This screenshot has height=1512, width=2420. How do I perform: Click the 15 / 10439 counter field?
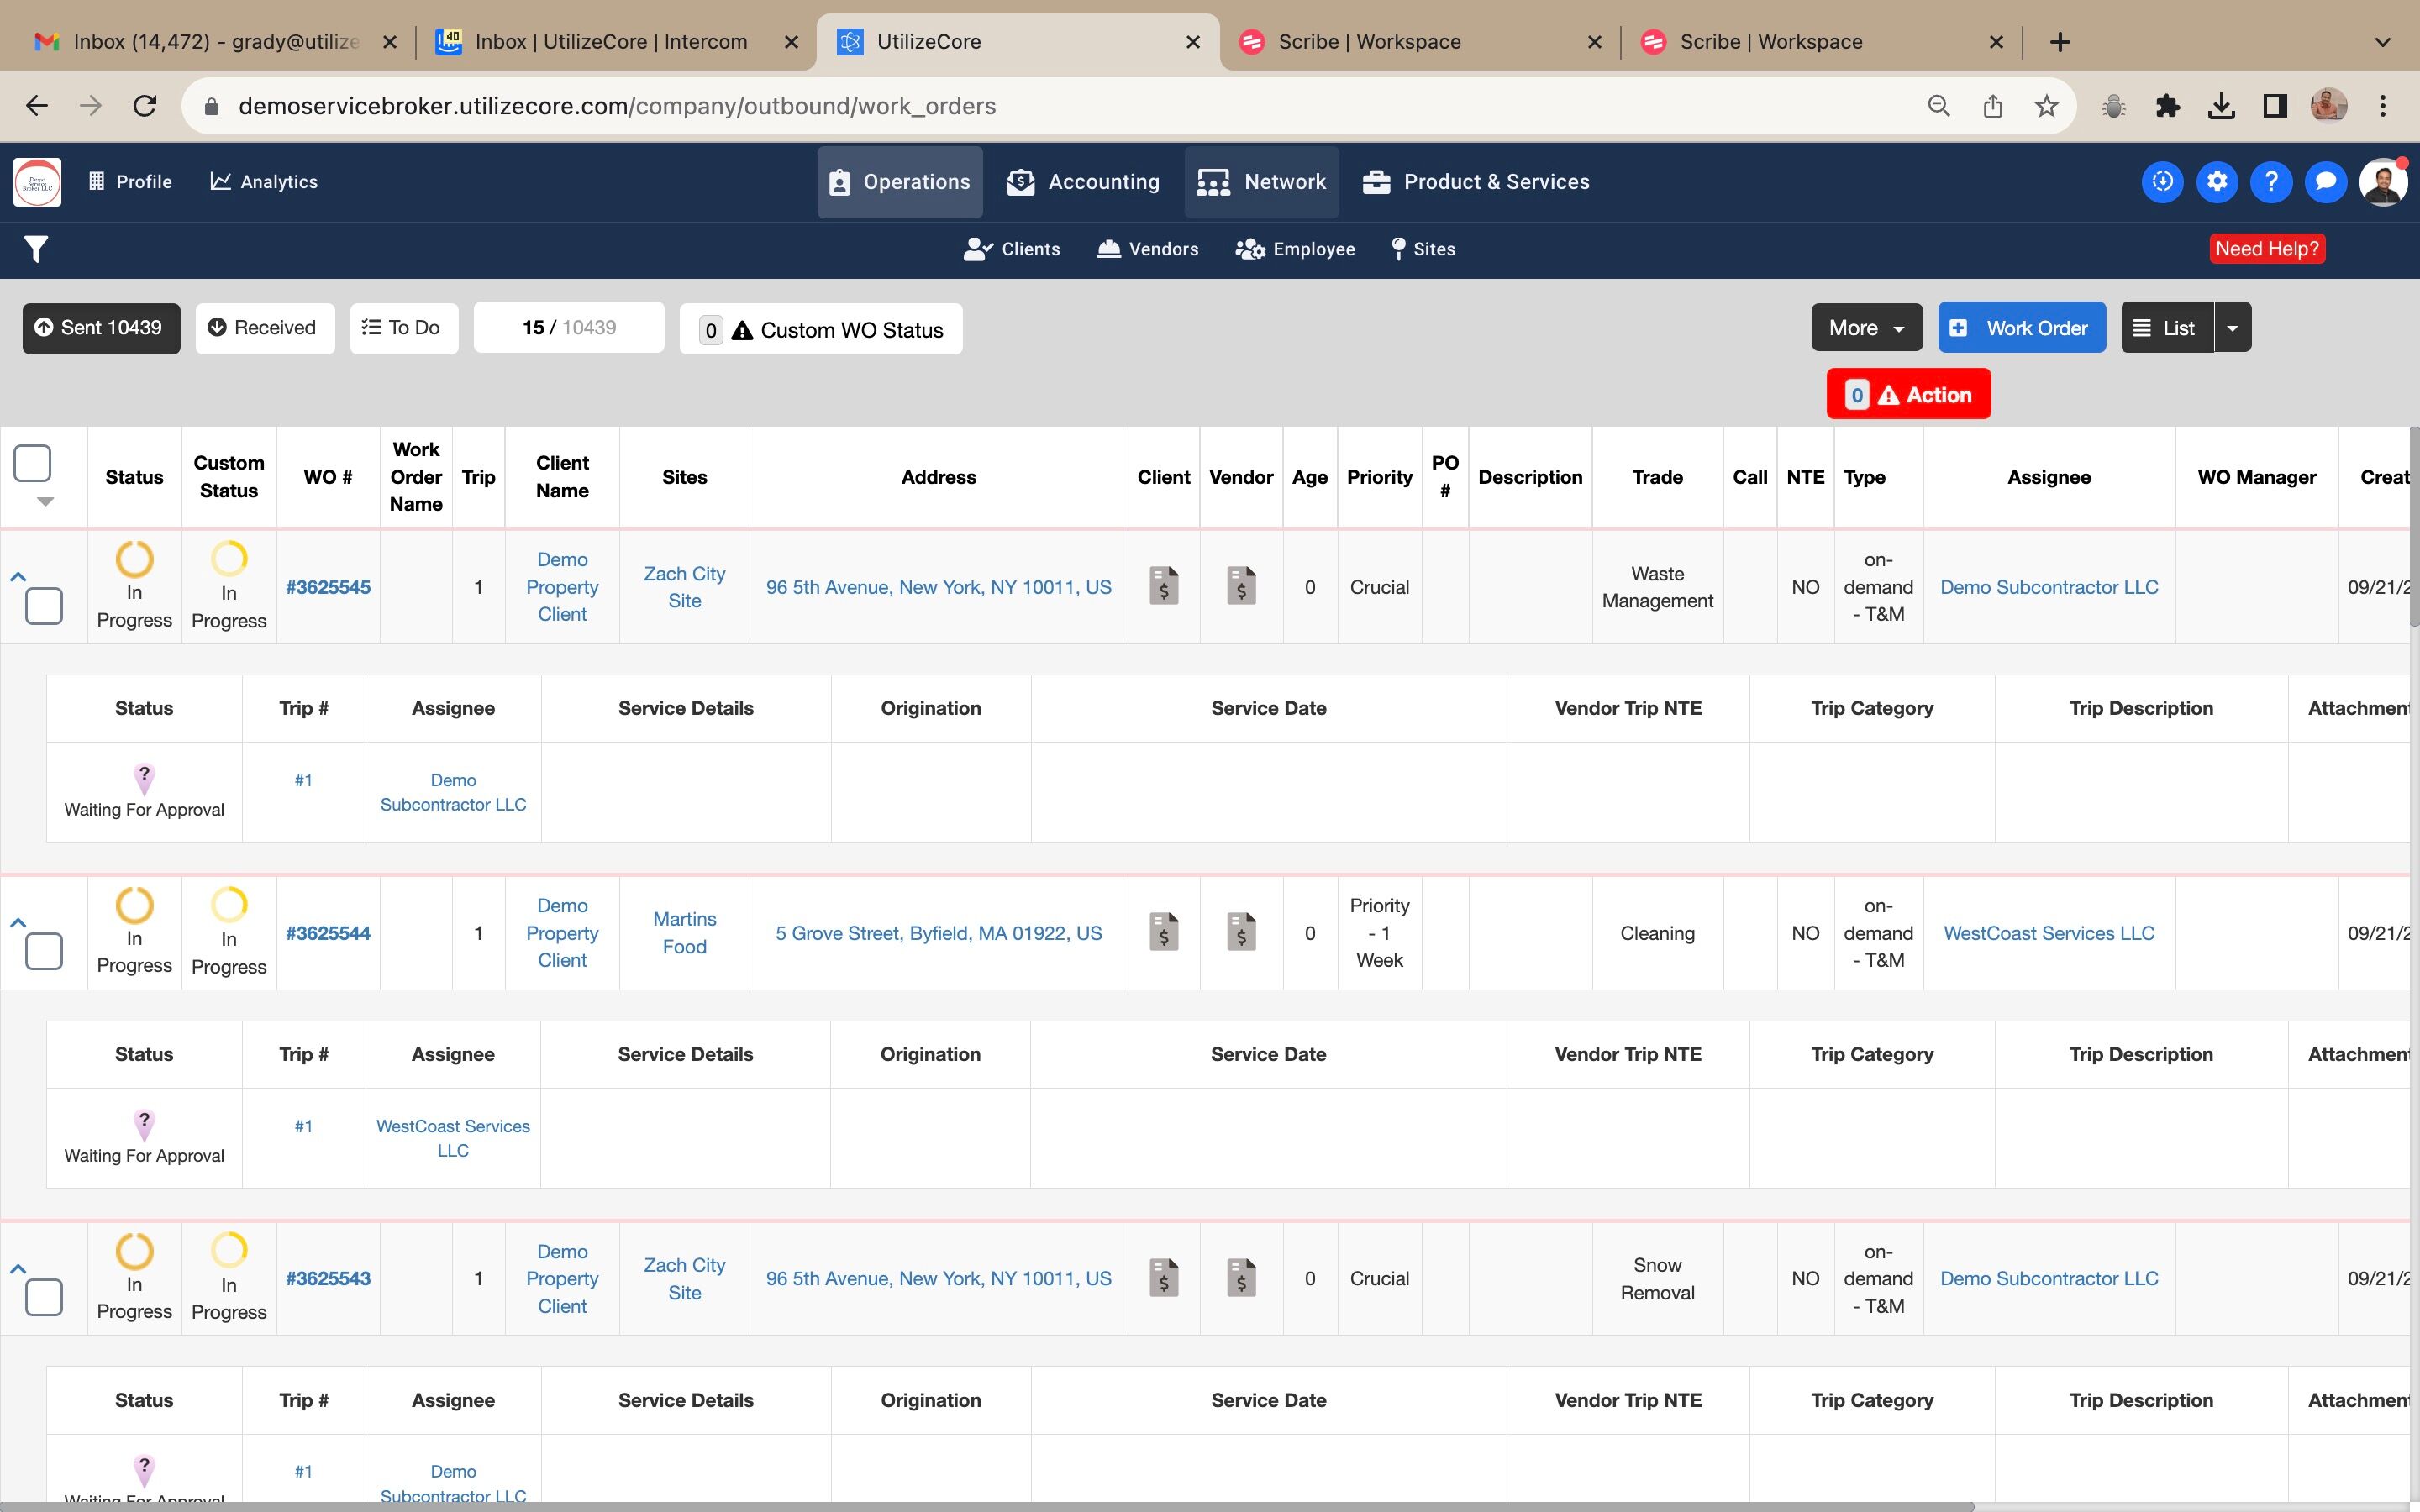(x=568, y=328)
